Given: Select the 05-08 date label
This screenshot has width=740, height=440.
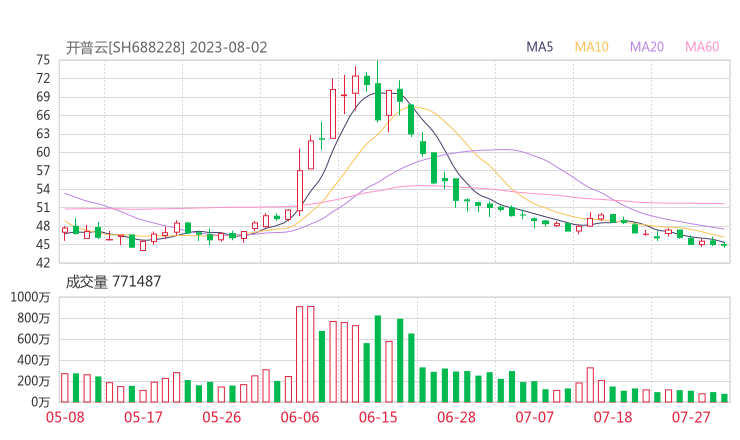Looking at the screenshot, I should 65,417.
